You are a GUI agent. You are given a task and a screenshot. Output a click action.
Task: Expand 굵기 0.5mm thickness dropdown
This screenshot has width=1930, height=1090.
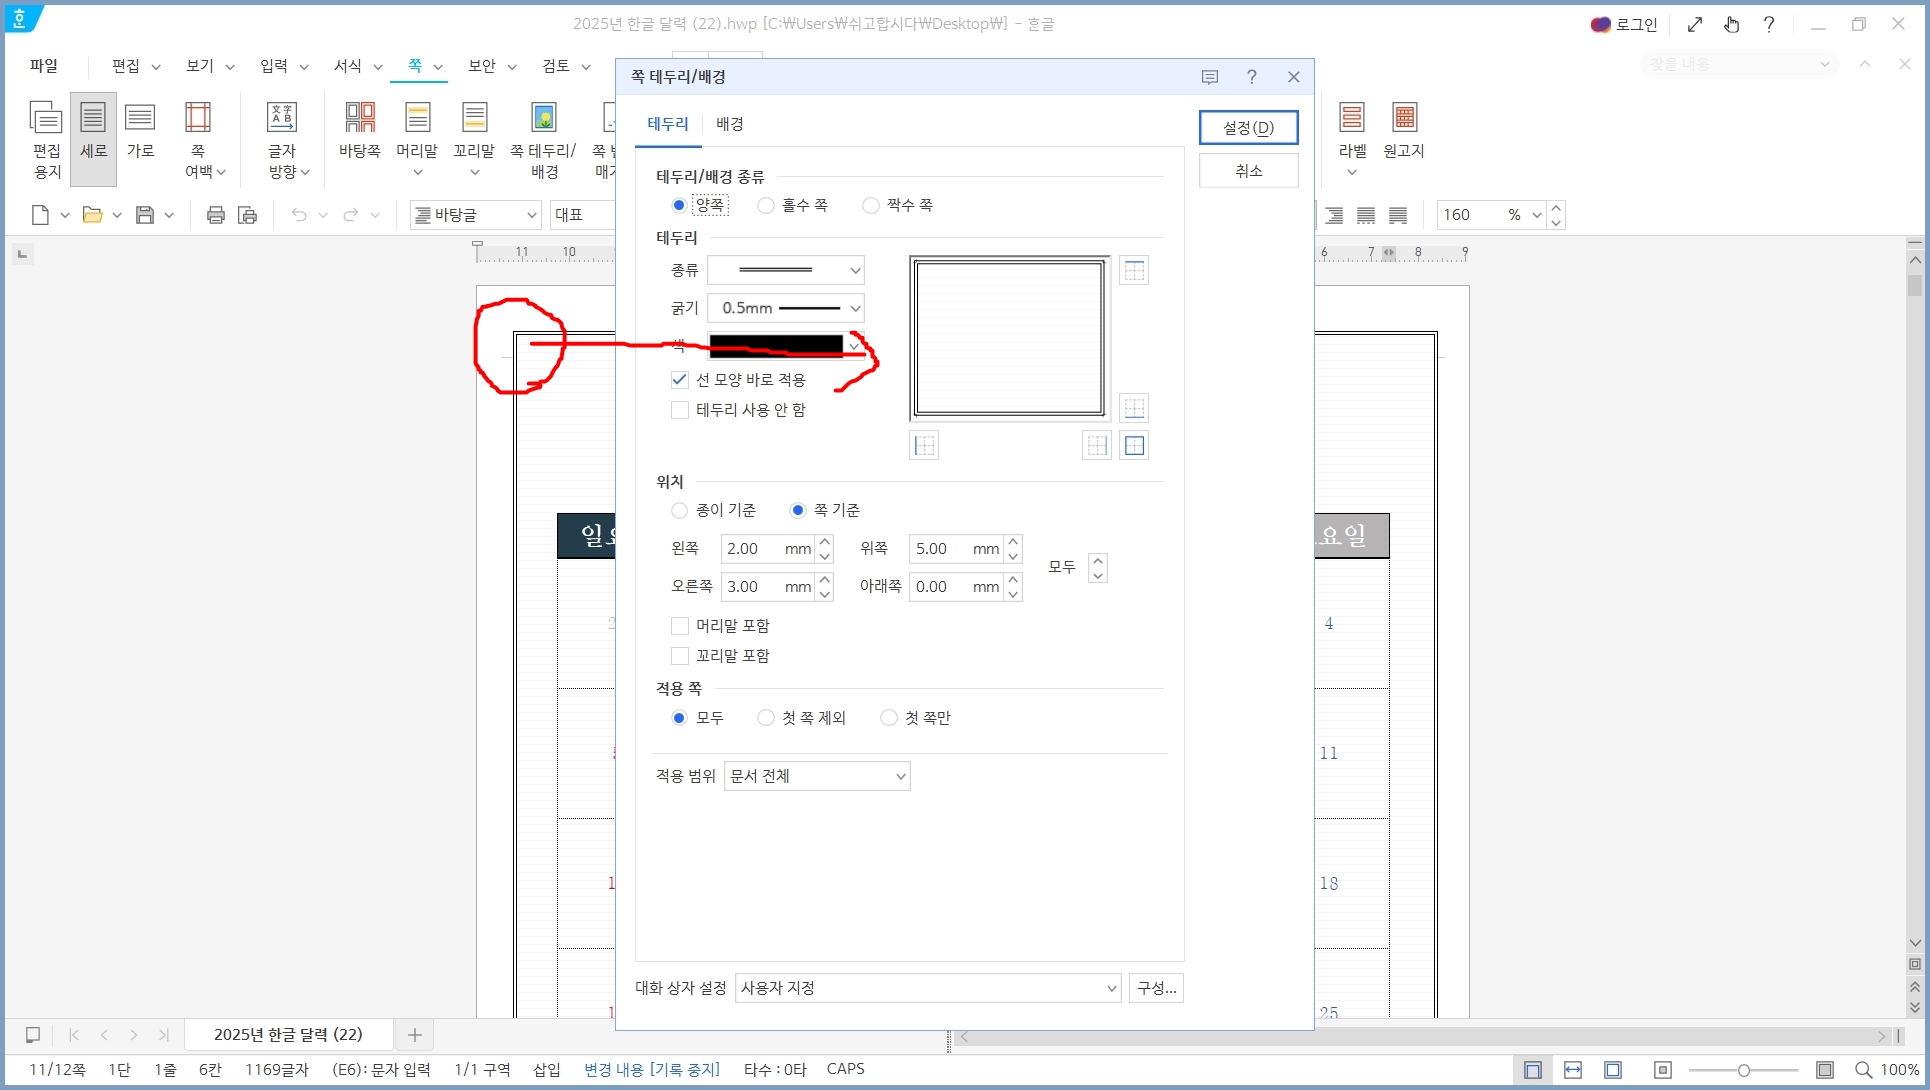pyautogui.click(x=785, y=308)
